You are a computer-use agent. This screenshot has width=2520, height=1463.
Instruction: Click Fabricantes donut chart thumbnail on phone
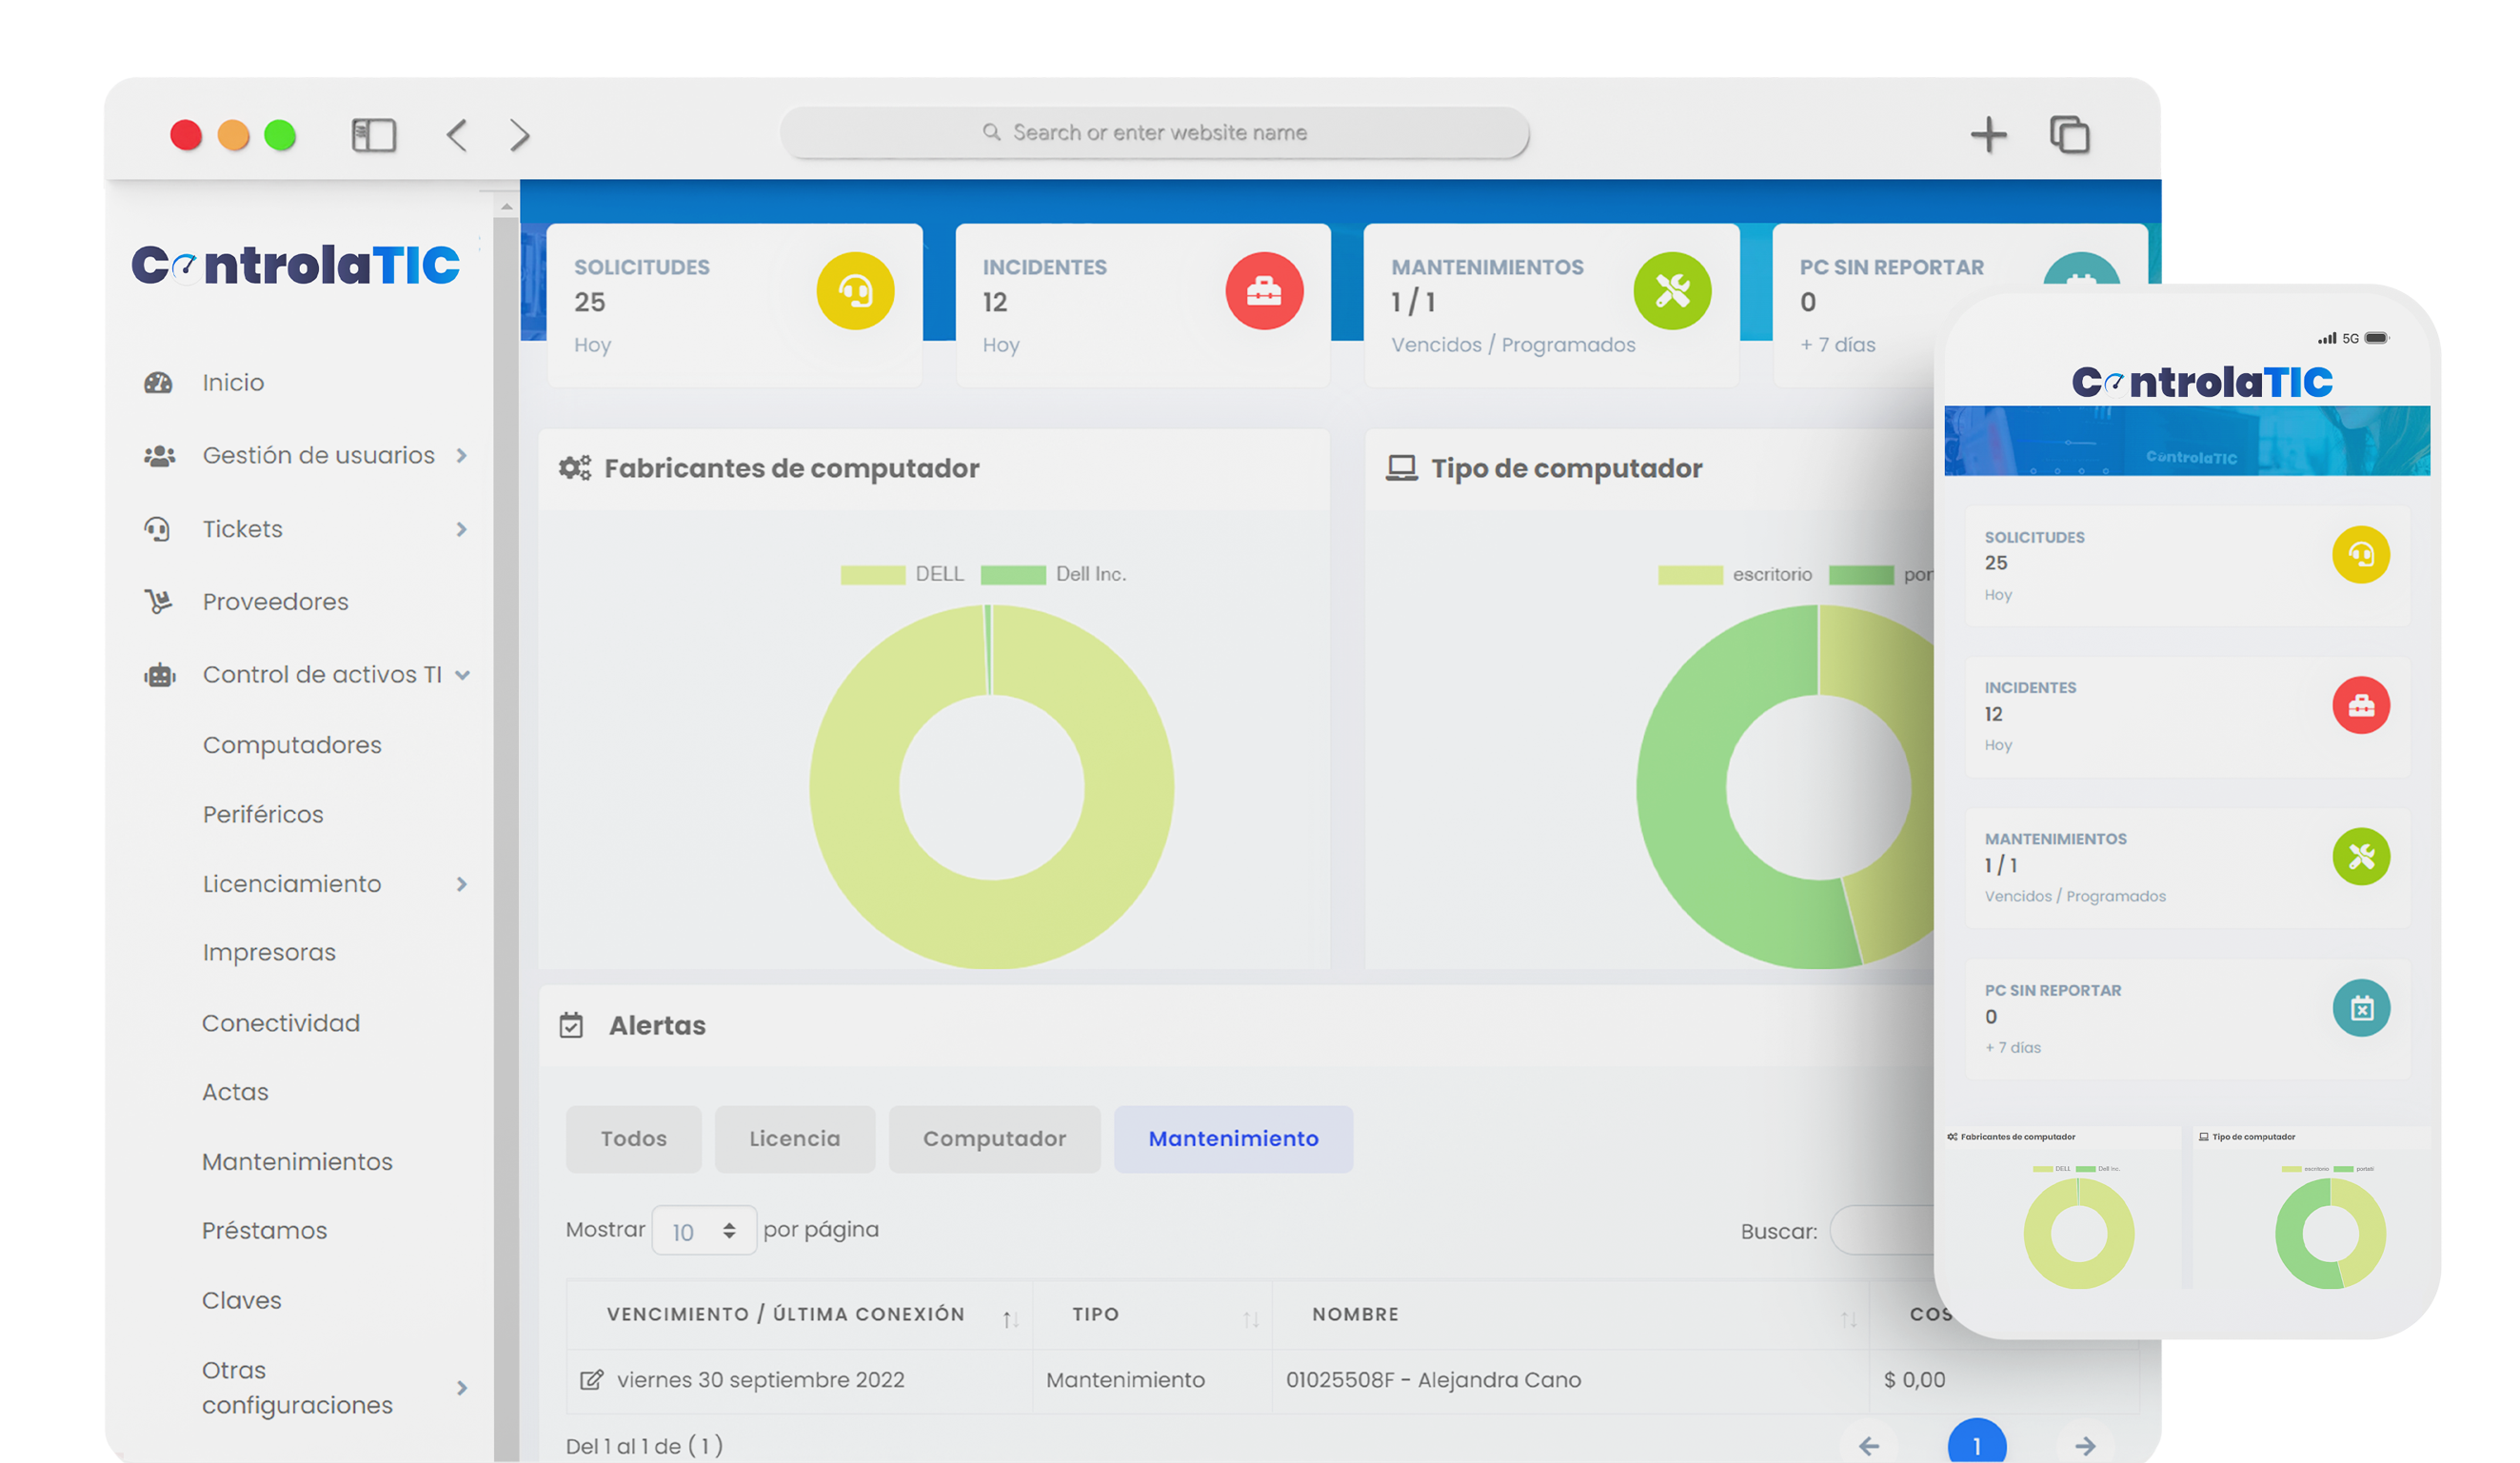coord(2078,1233)
